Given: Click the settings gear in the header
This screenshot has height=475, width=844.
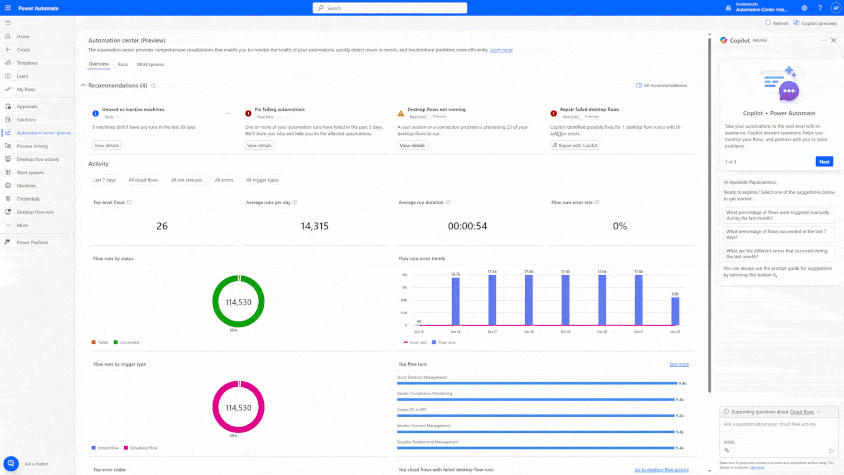Looking at the screenshot, I should [x=804, y=7].
